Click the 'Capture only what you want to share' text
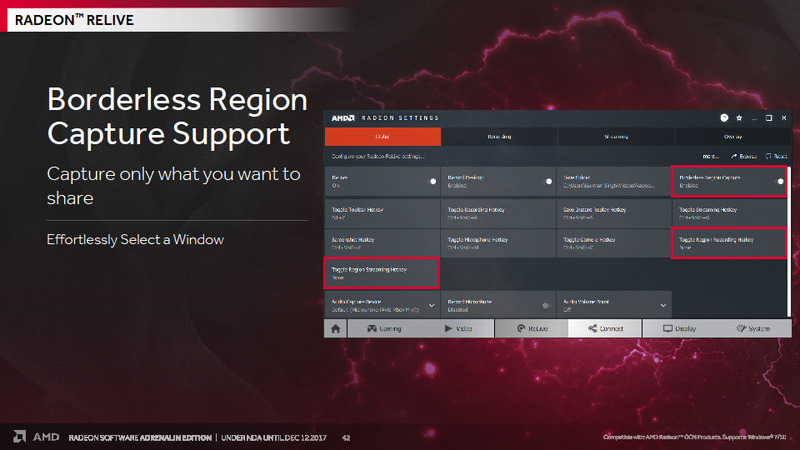The height and width of the screenshot is (450, 800). tap(173, 186)
